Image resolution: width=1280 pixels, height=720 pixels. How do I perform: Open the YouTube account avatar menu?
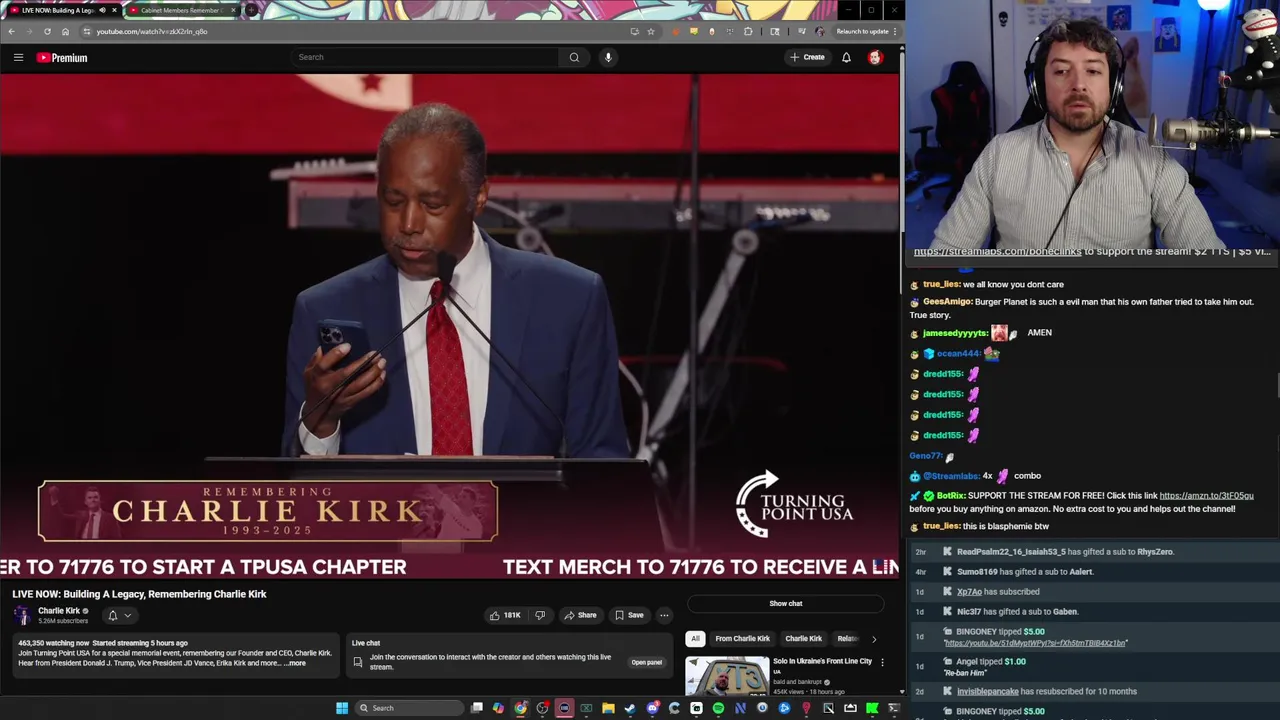point(875,57)
